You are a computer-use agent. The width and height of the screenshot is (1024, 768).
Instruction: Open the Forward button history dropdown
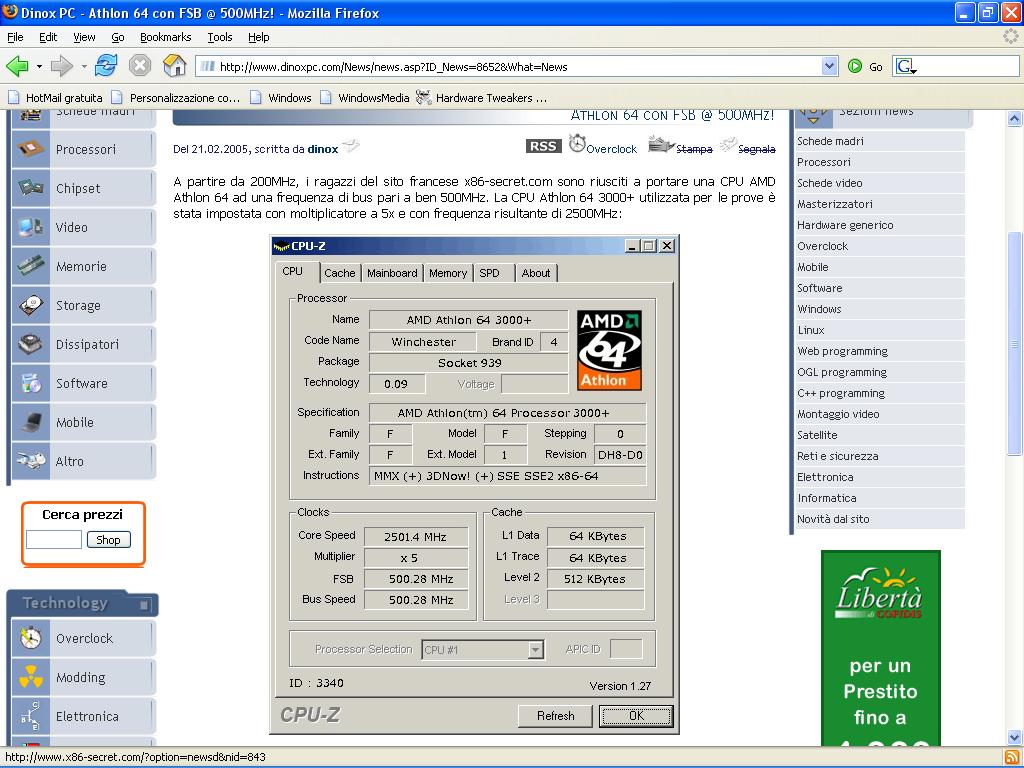[x=84, y=67]
